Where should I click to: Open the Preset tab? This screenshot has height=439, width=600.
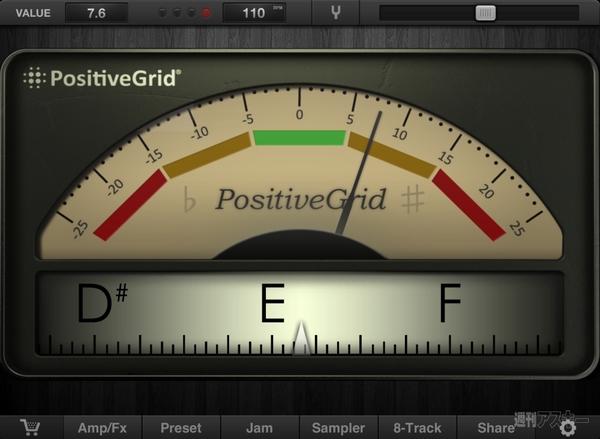coord(181,428)
